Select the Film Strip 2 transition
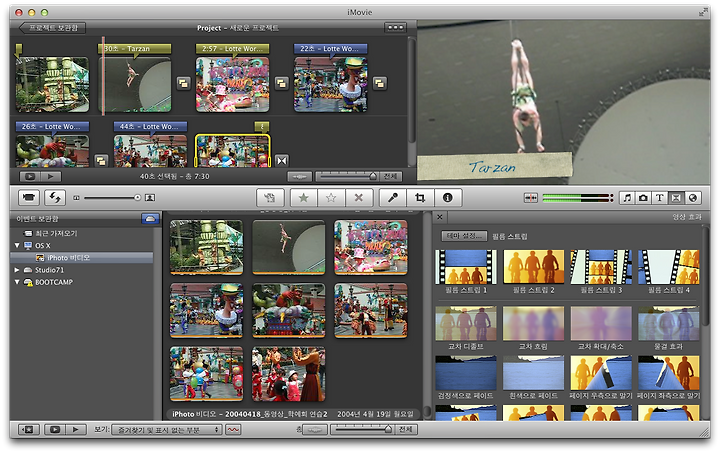Viewport: 720px width, 453px height. 533,267
